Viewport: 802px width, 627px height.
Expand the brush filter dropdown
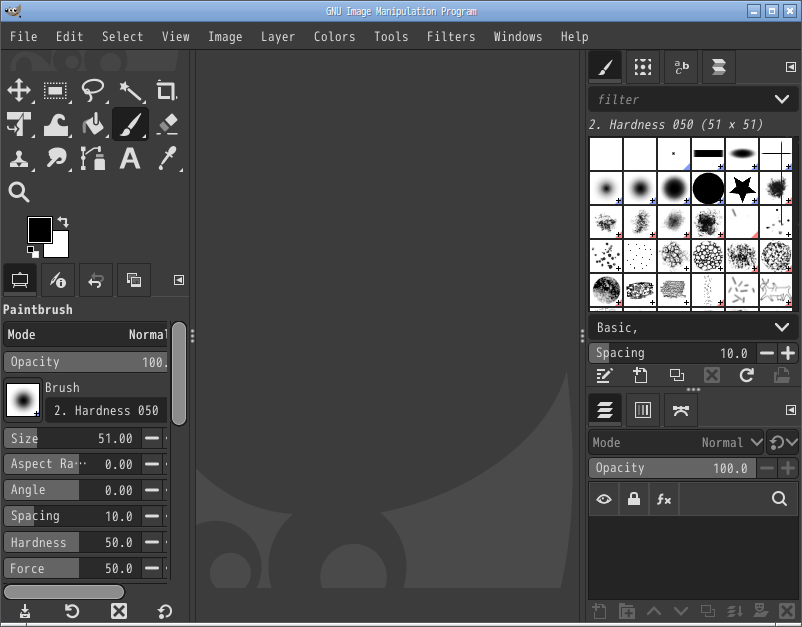tap(782, 99)
